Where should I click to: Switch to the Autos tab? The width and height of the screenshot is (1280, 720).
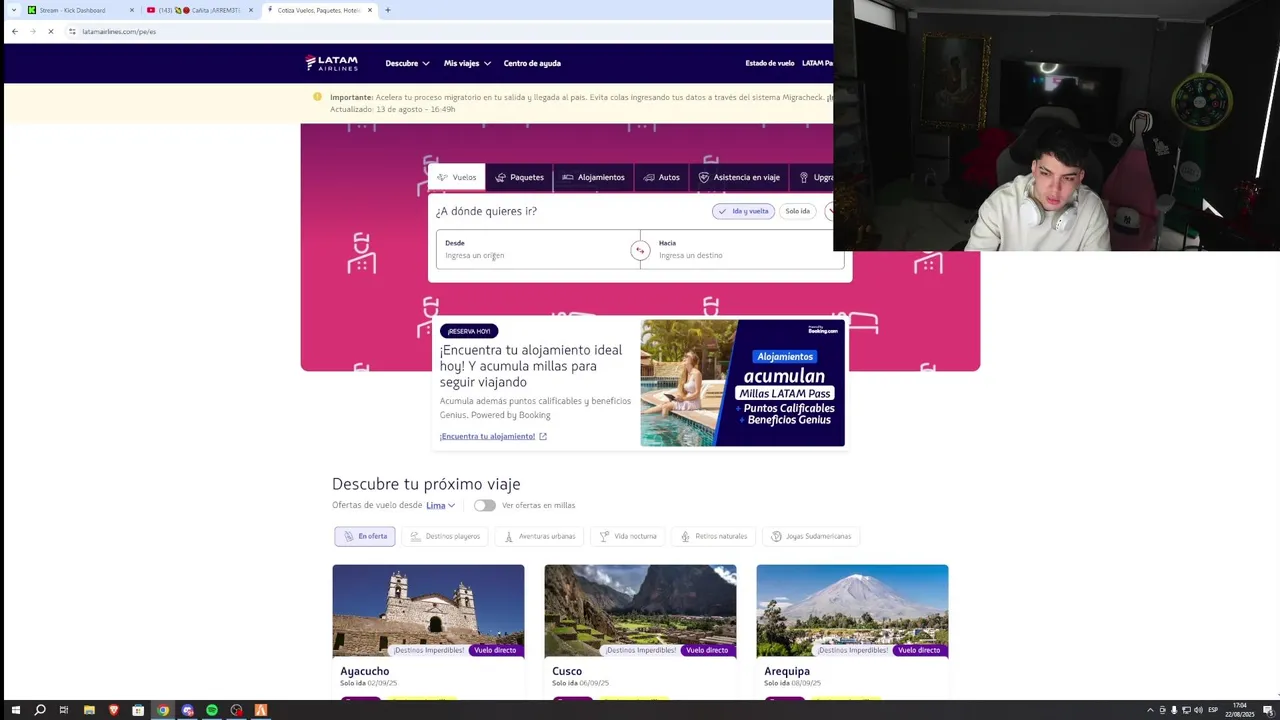coord(662,177)
